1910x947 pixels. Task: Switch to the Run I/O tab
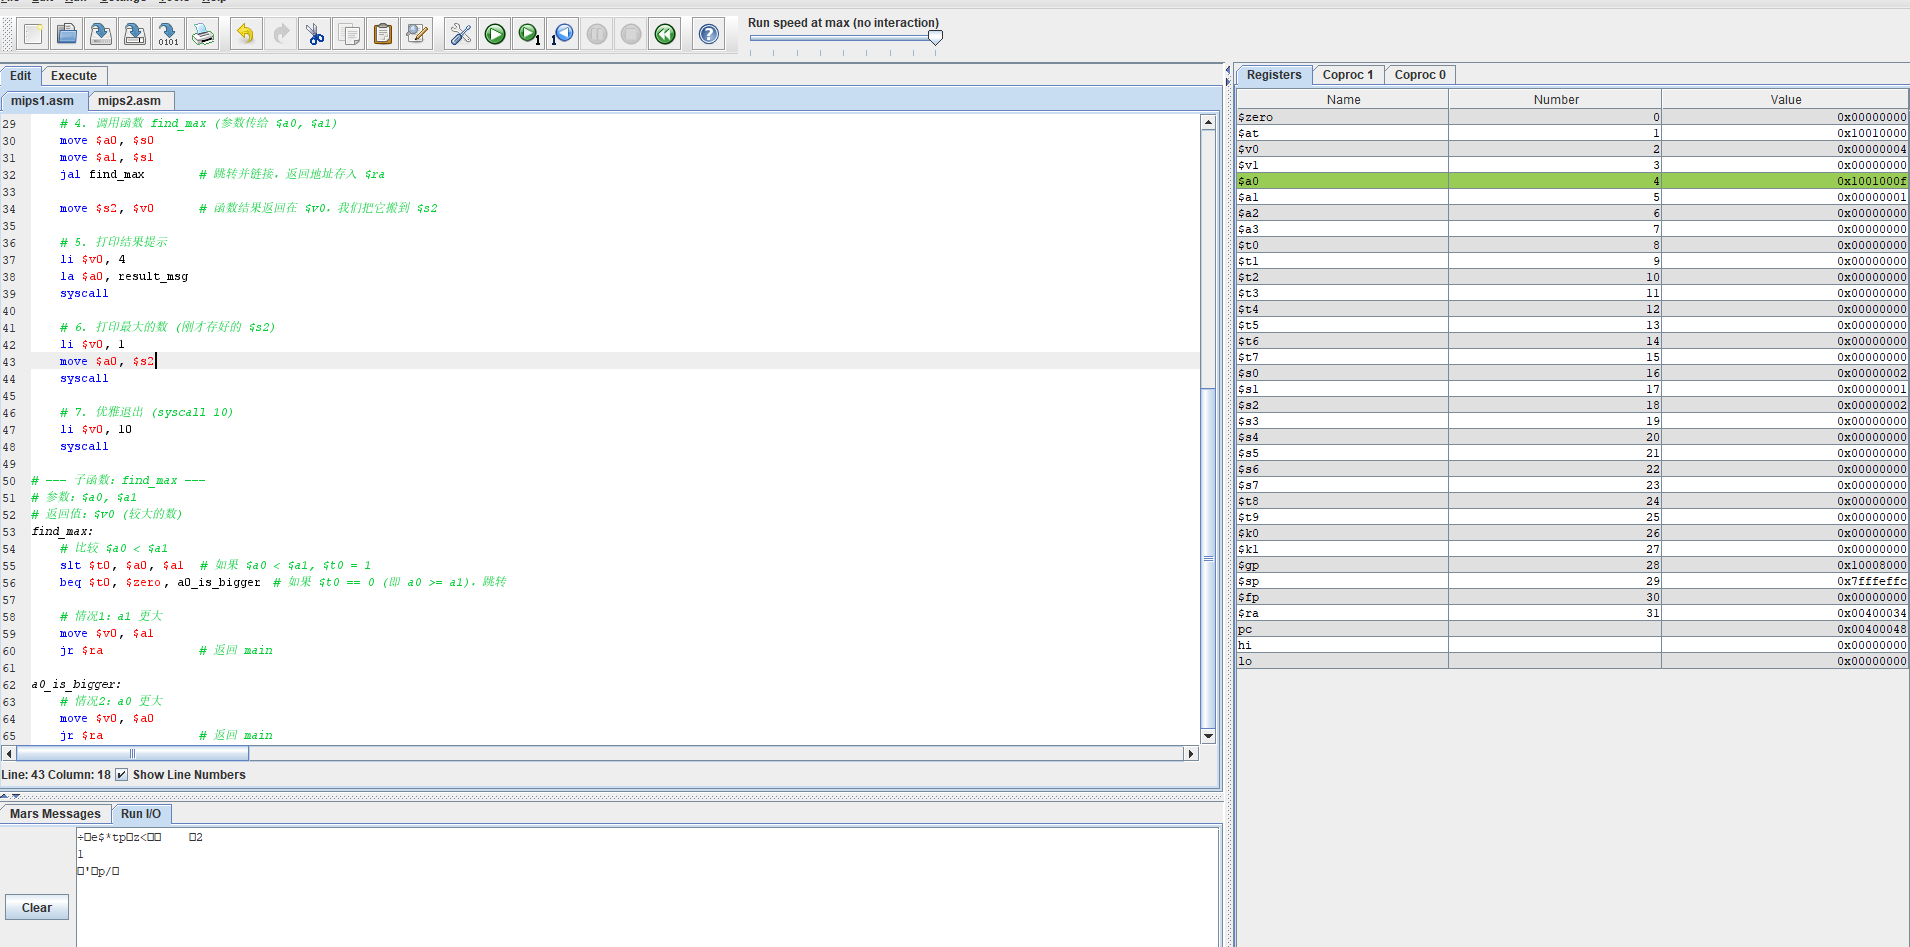pyautogui.click(x=141, y=814)
